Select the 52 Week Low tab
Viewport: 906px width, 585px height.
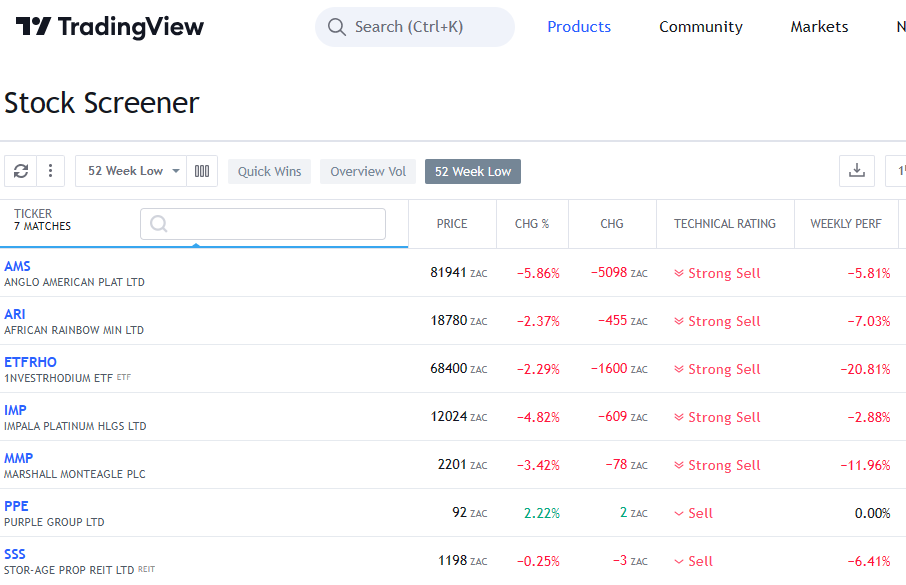click(473, 172)
